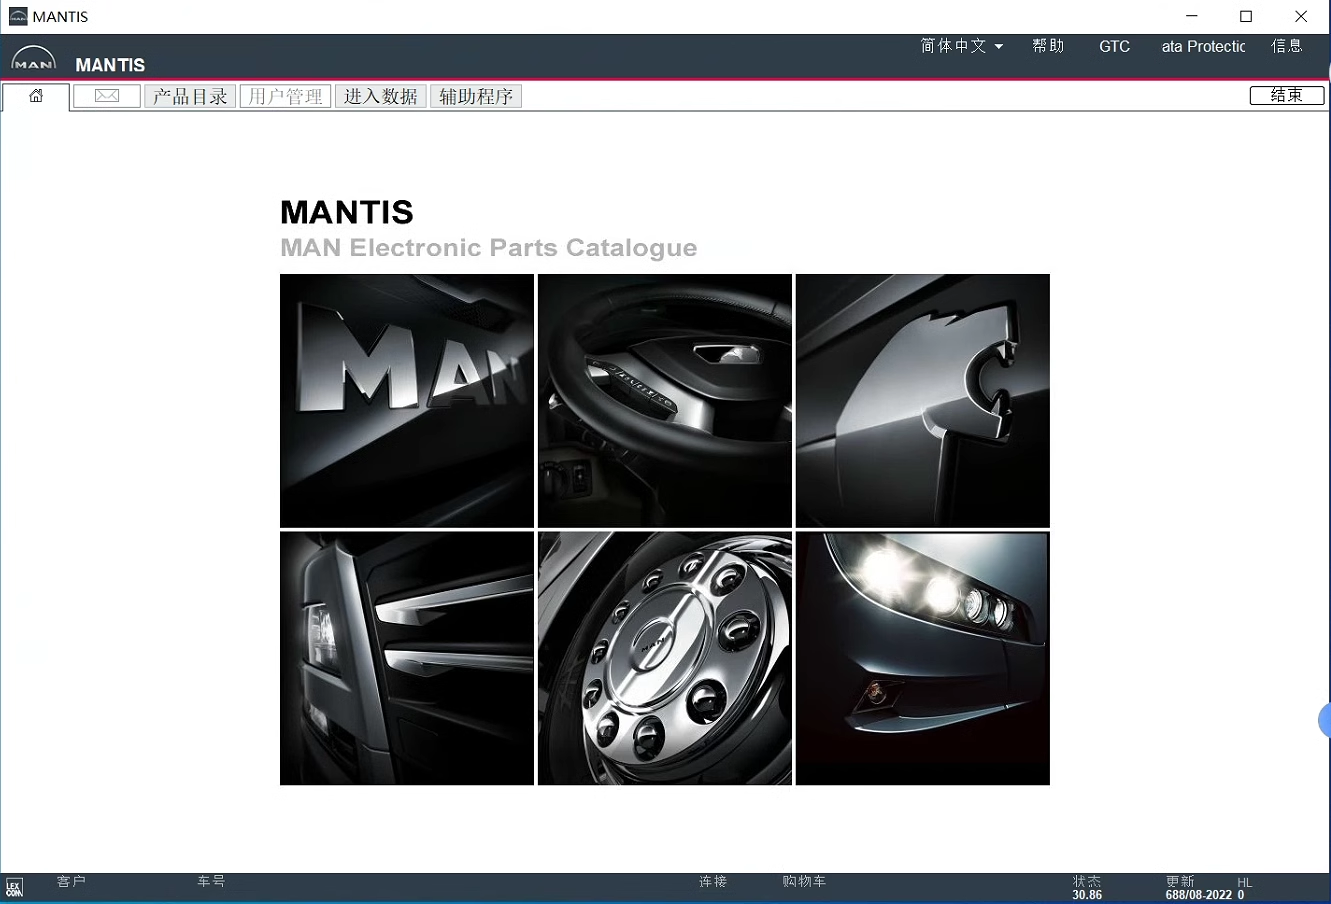Minimize the MANTIS window

pyautogui.click(x=1191, y=16)
